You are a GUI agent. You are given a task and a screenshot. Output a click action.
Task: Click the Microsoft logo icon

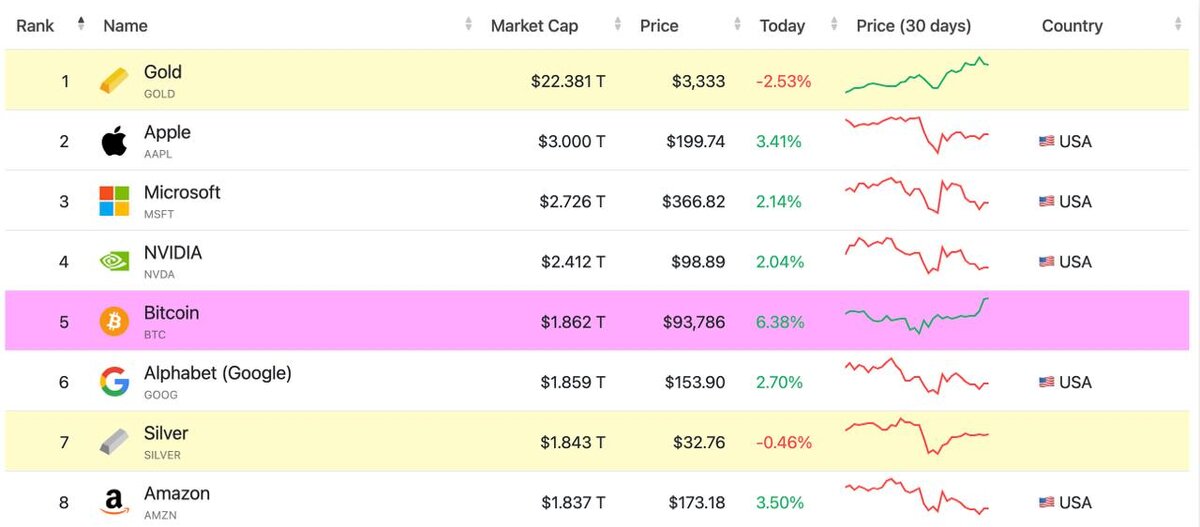coord(114,201)
